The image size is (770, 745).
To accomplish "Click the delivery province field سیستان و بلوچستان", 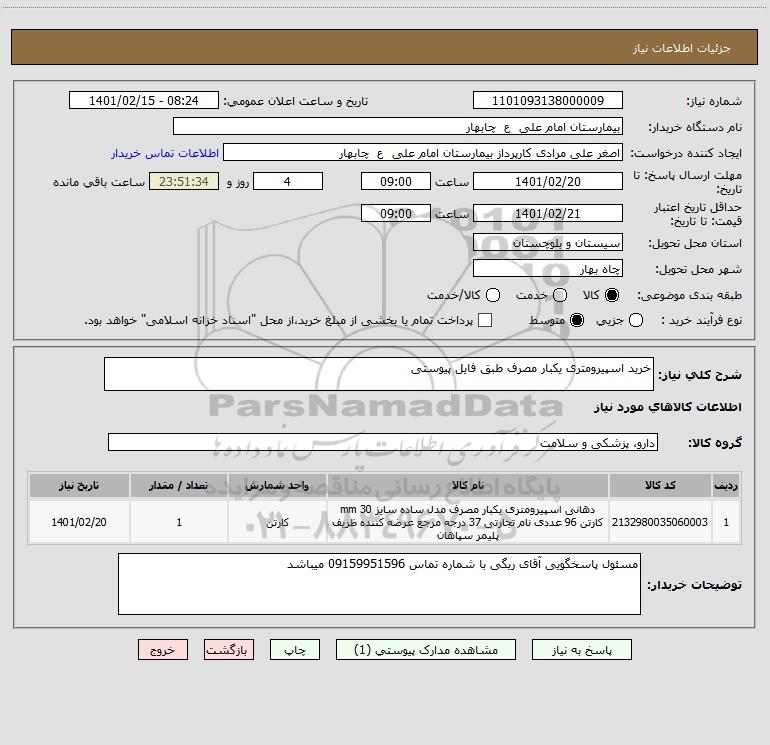I will click(x=548, y=242).
